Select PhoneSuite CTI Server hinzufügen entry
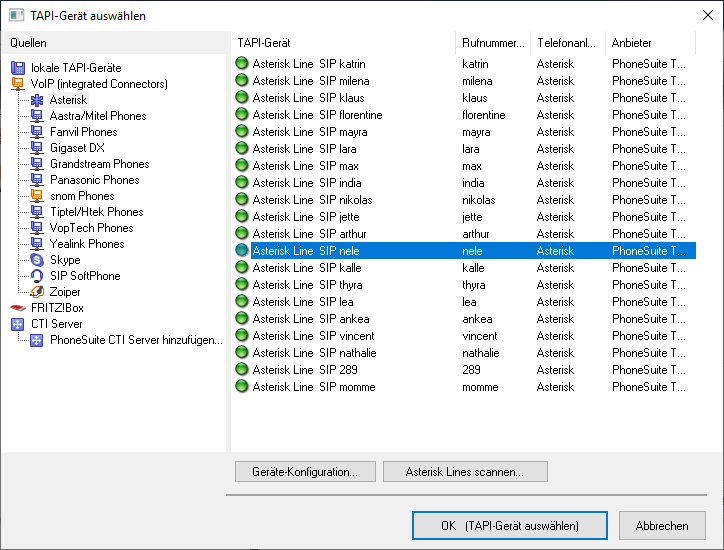This screenshot has height=550, width=724. (x=136, y=340)
